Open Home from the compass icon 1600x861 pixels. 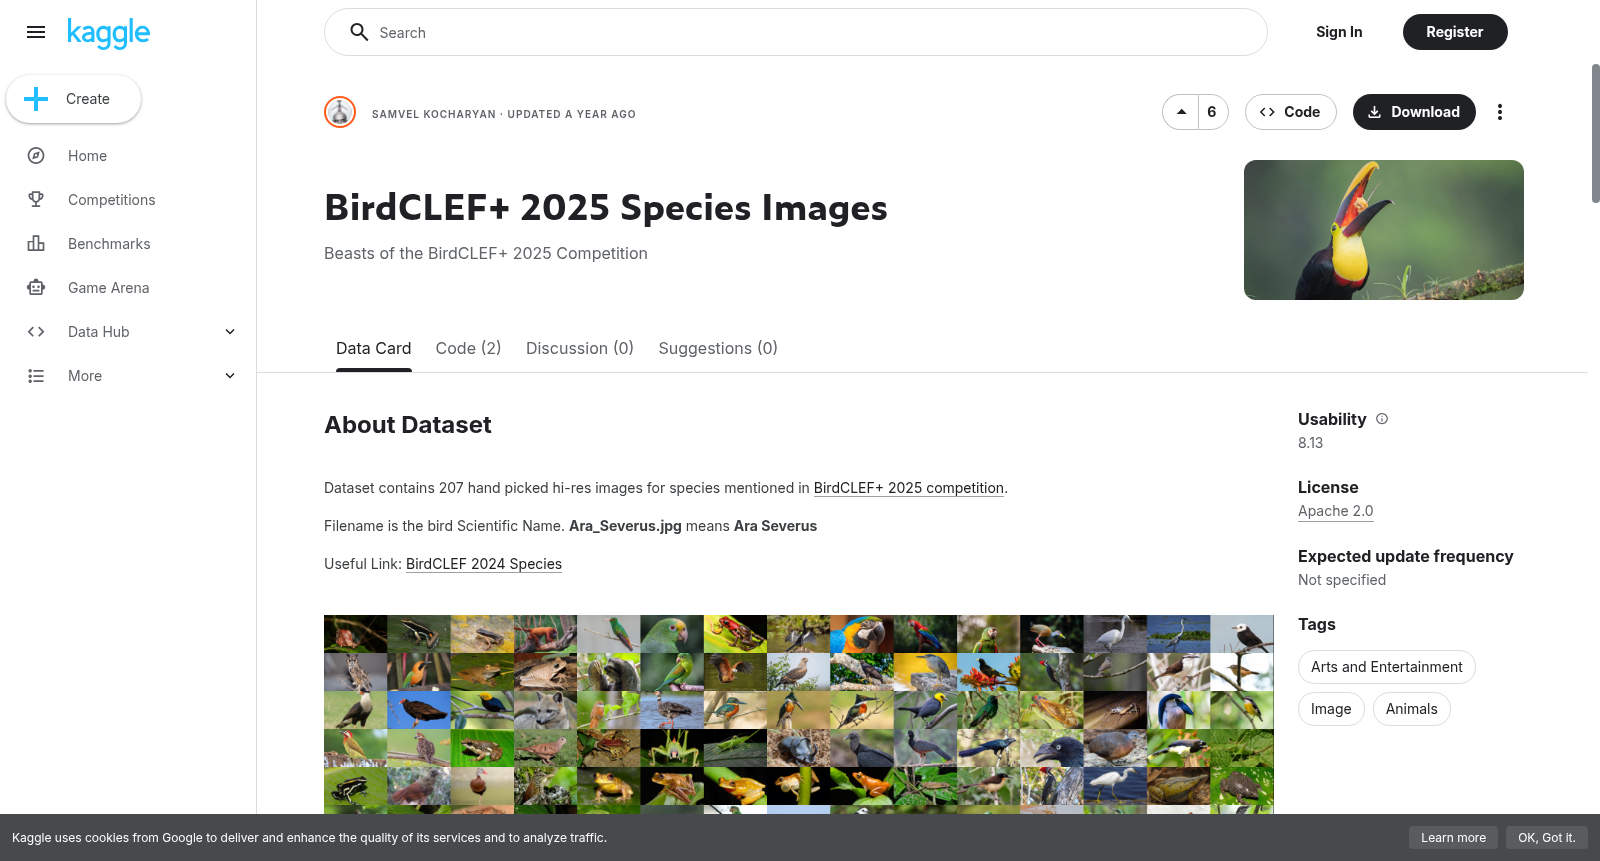tap(36, 156)
